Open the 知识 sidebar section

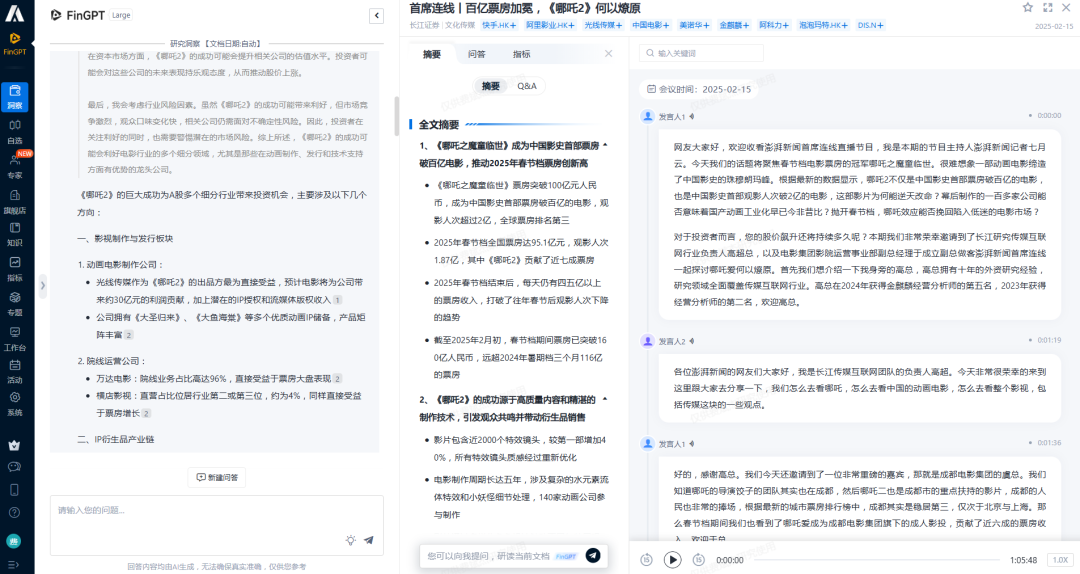coord(14,234)
